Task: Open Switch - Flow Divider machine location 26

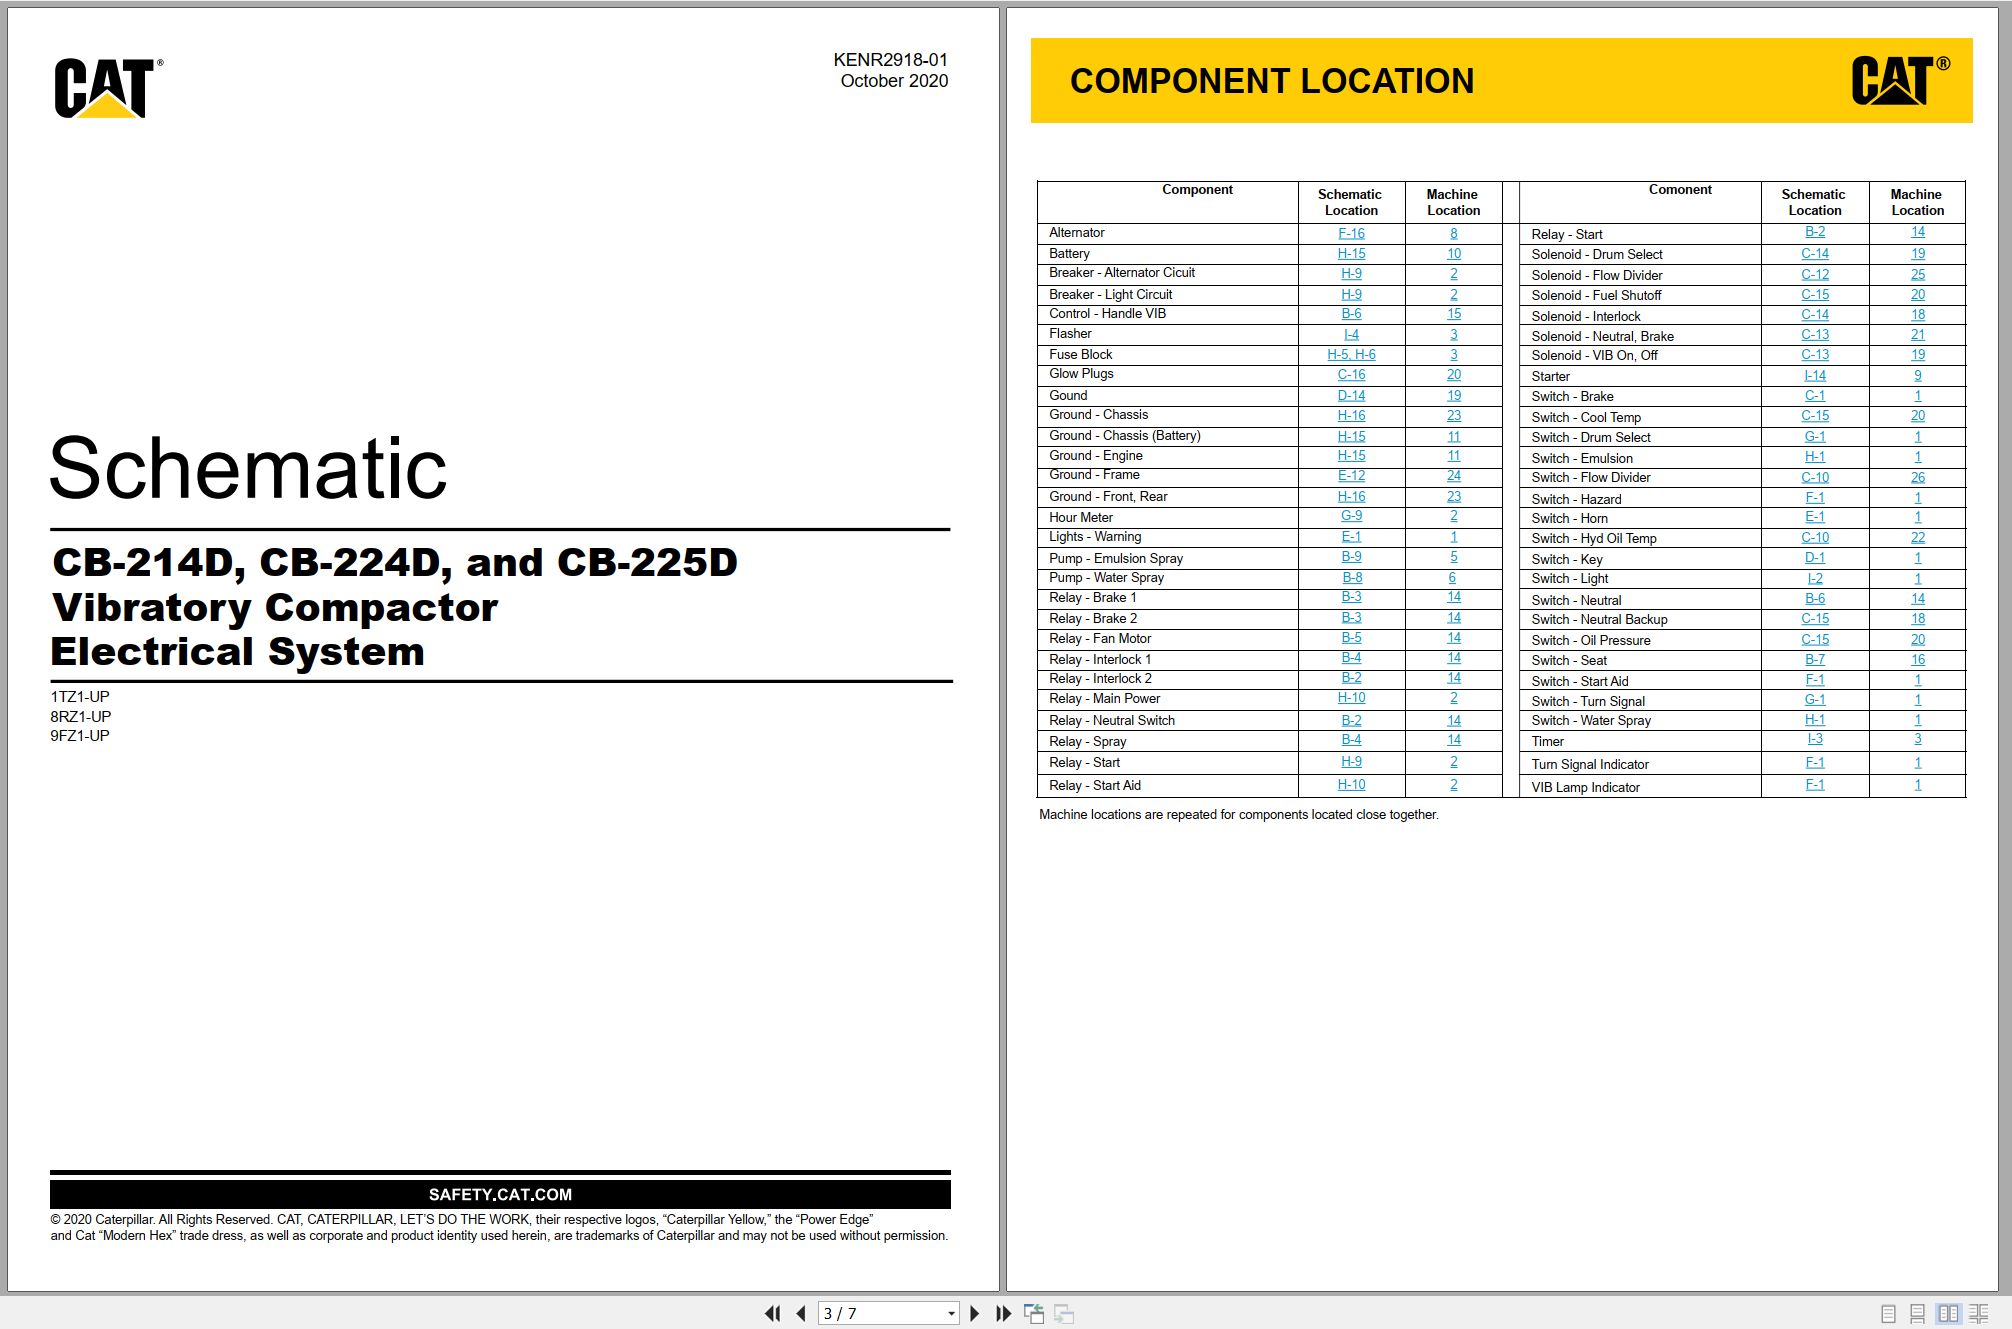Action: click(x=1918, y=477)
